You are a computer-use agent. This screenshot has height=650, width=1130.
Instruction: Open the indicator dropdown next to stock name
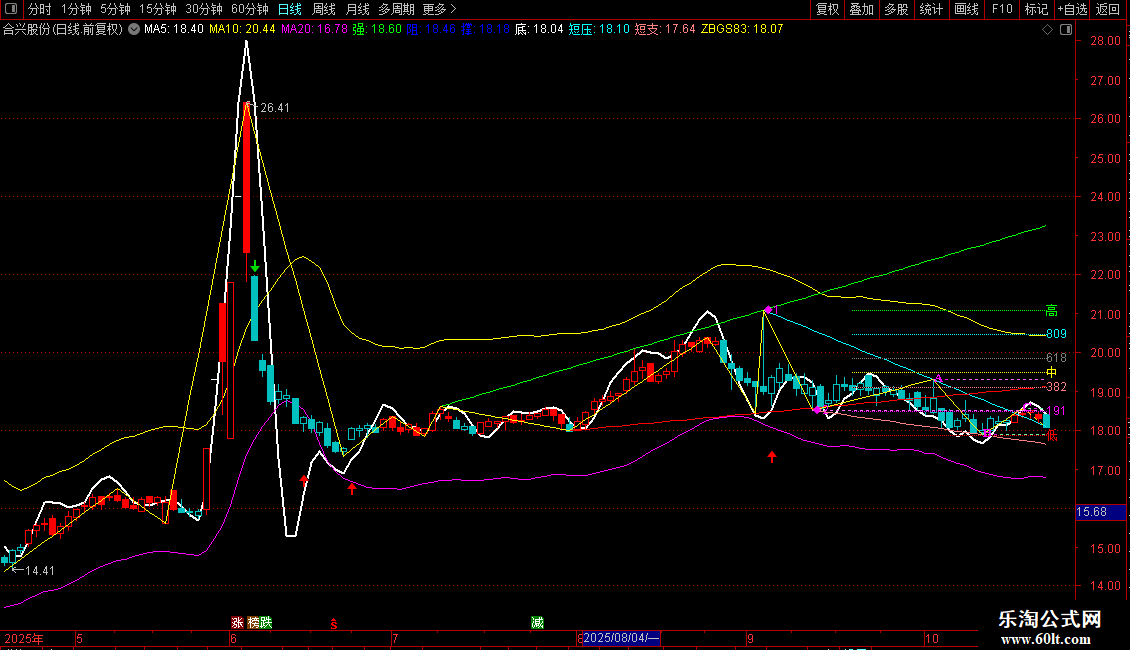134,30
